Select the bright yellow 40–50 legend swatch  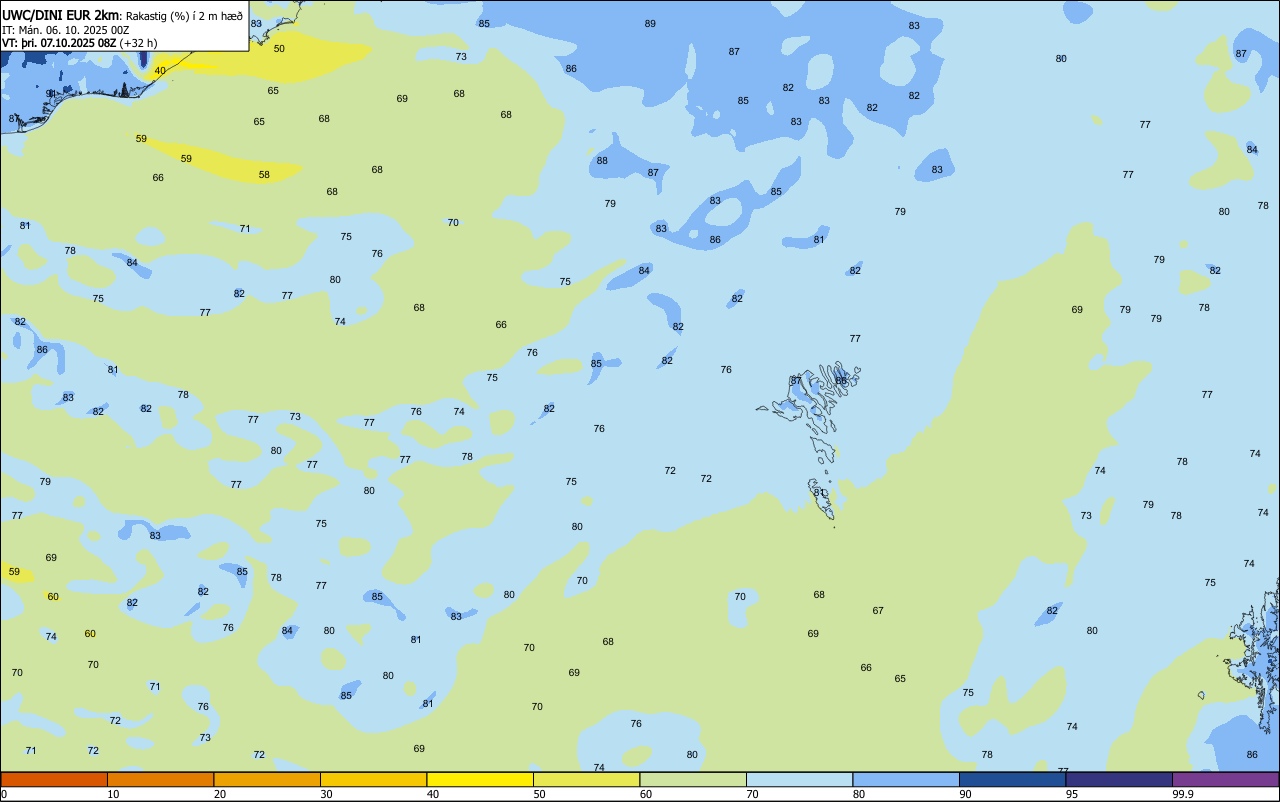[480, 779]
